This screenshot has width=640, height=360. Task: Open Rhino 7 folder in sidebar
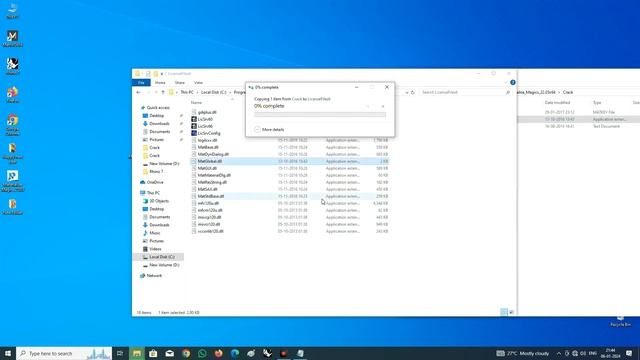tap(156, 171)
